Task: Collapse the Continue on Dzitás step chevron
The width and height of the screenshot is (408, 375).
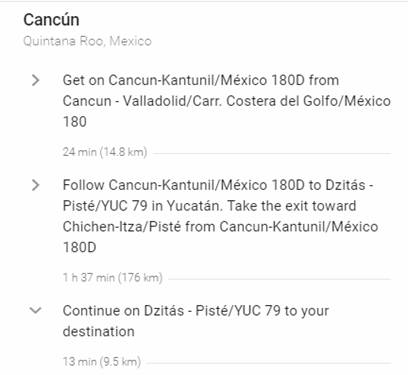Action: point(35,310)
